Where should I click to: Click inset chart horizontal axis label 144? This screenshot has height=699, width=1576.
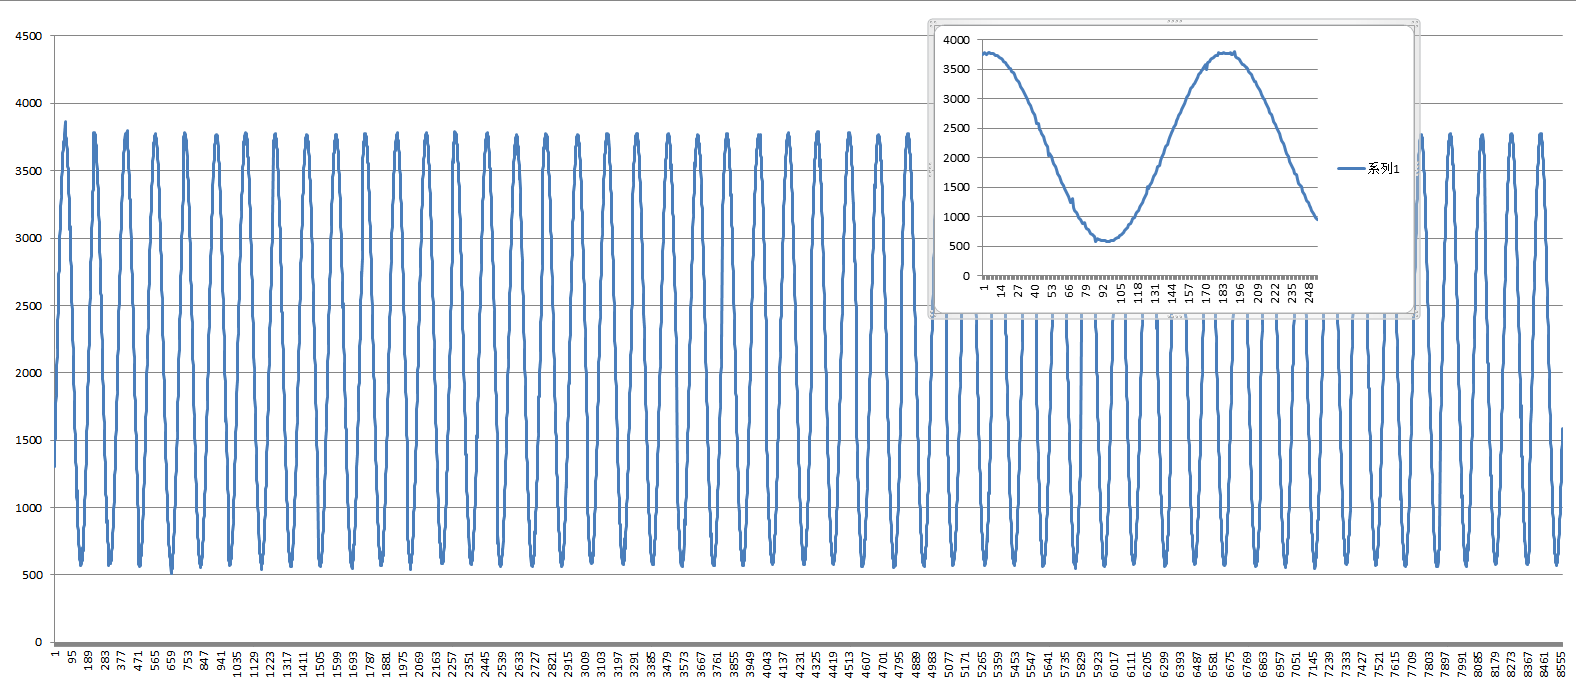coord(1172,292)
